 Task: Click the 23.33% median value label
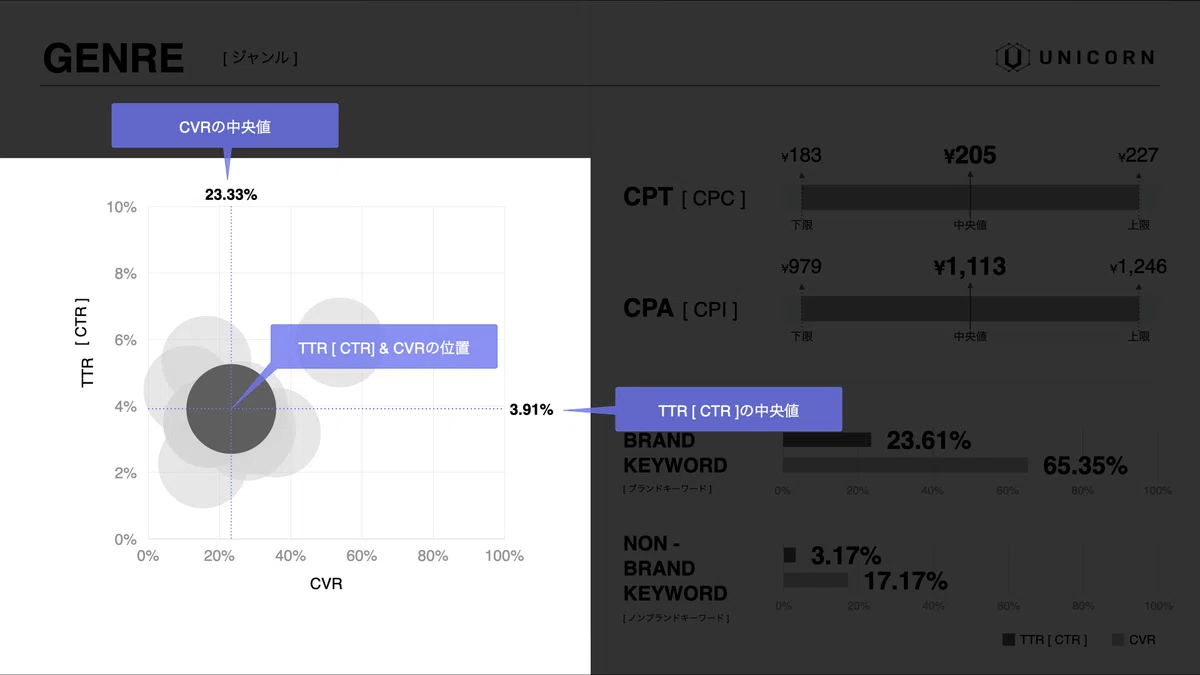(231, 195)
